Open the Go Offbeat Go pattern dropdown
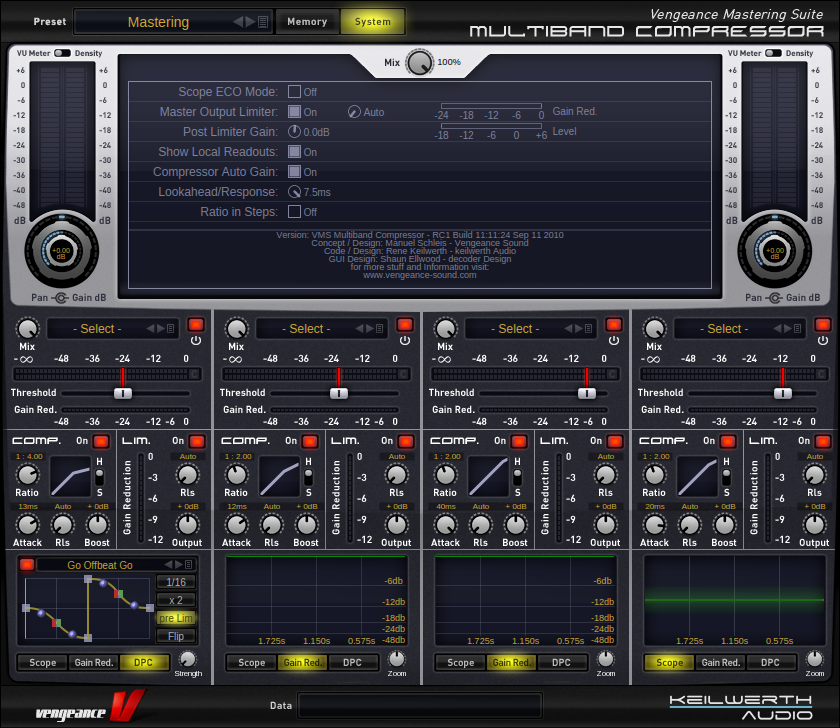 click(100, 565)
